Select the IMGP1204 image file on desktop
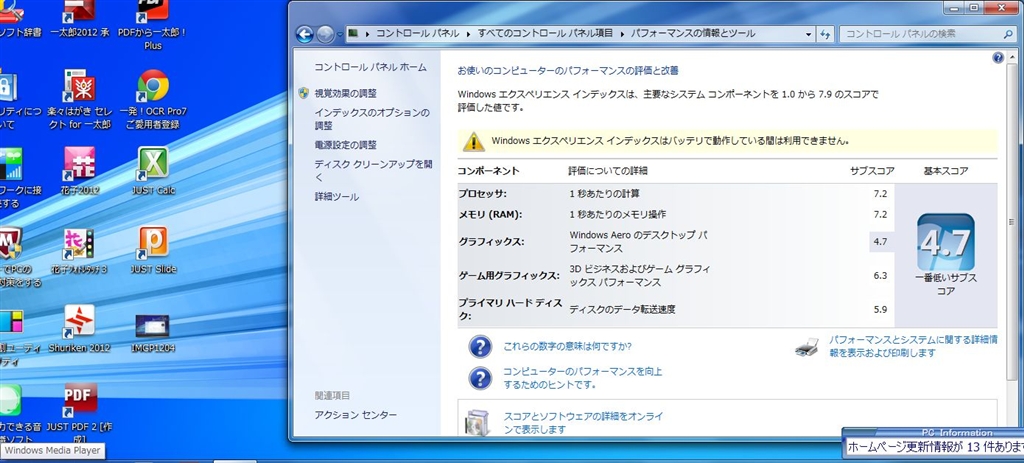Screen dimensions: 1024x463 [153, 332]
